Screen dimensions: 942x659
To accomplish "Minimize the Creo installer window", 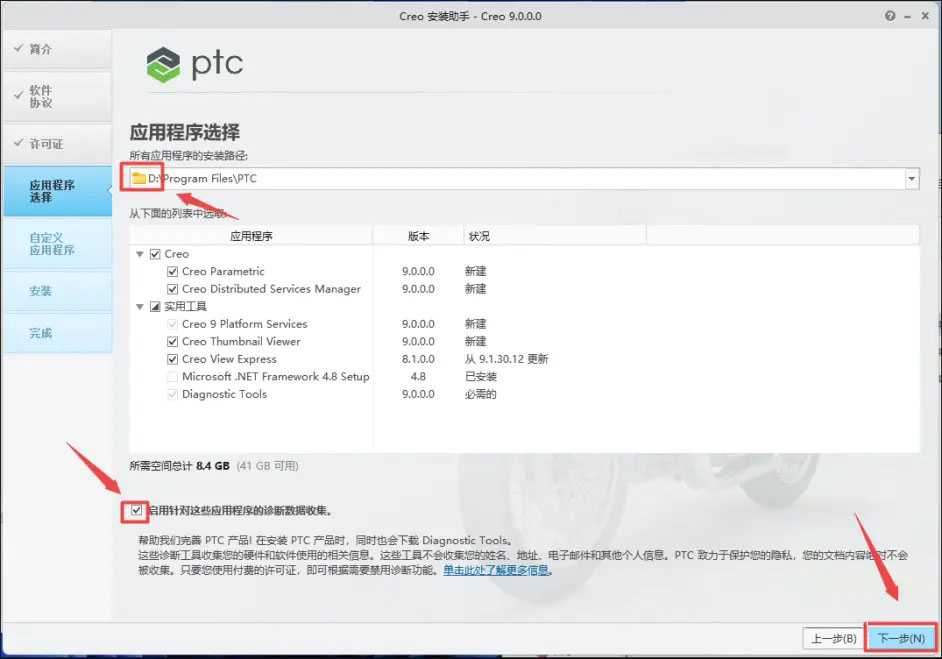I will click(x=908, y=17).
